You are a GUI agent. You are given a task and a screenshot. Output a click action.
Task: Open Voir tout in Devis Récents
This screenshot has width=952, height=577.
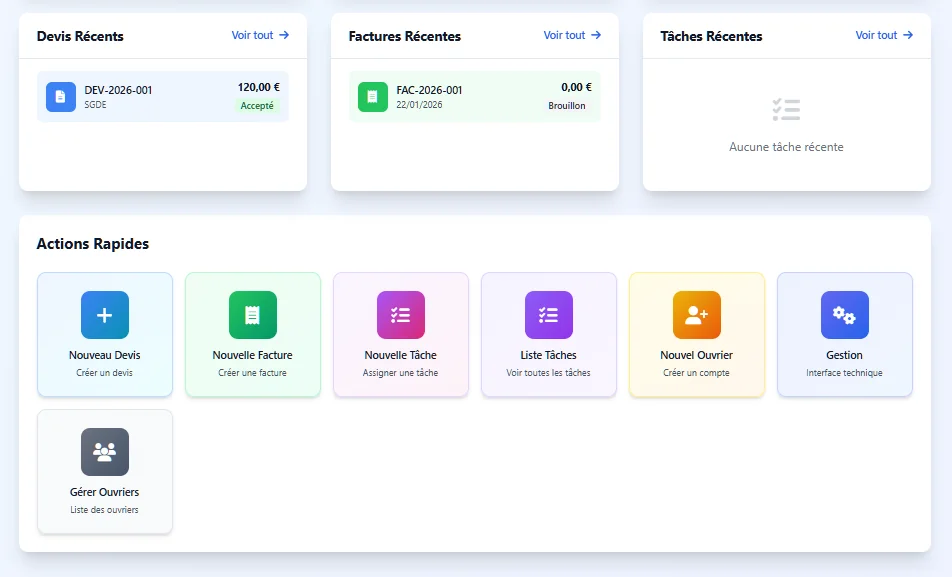260,35
